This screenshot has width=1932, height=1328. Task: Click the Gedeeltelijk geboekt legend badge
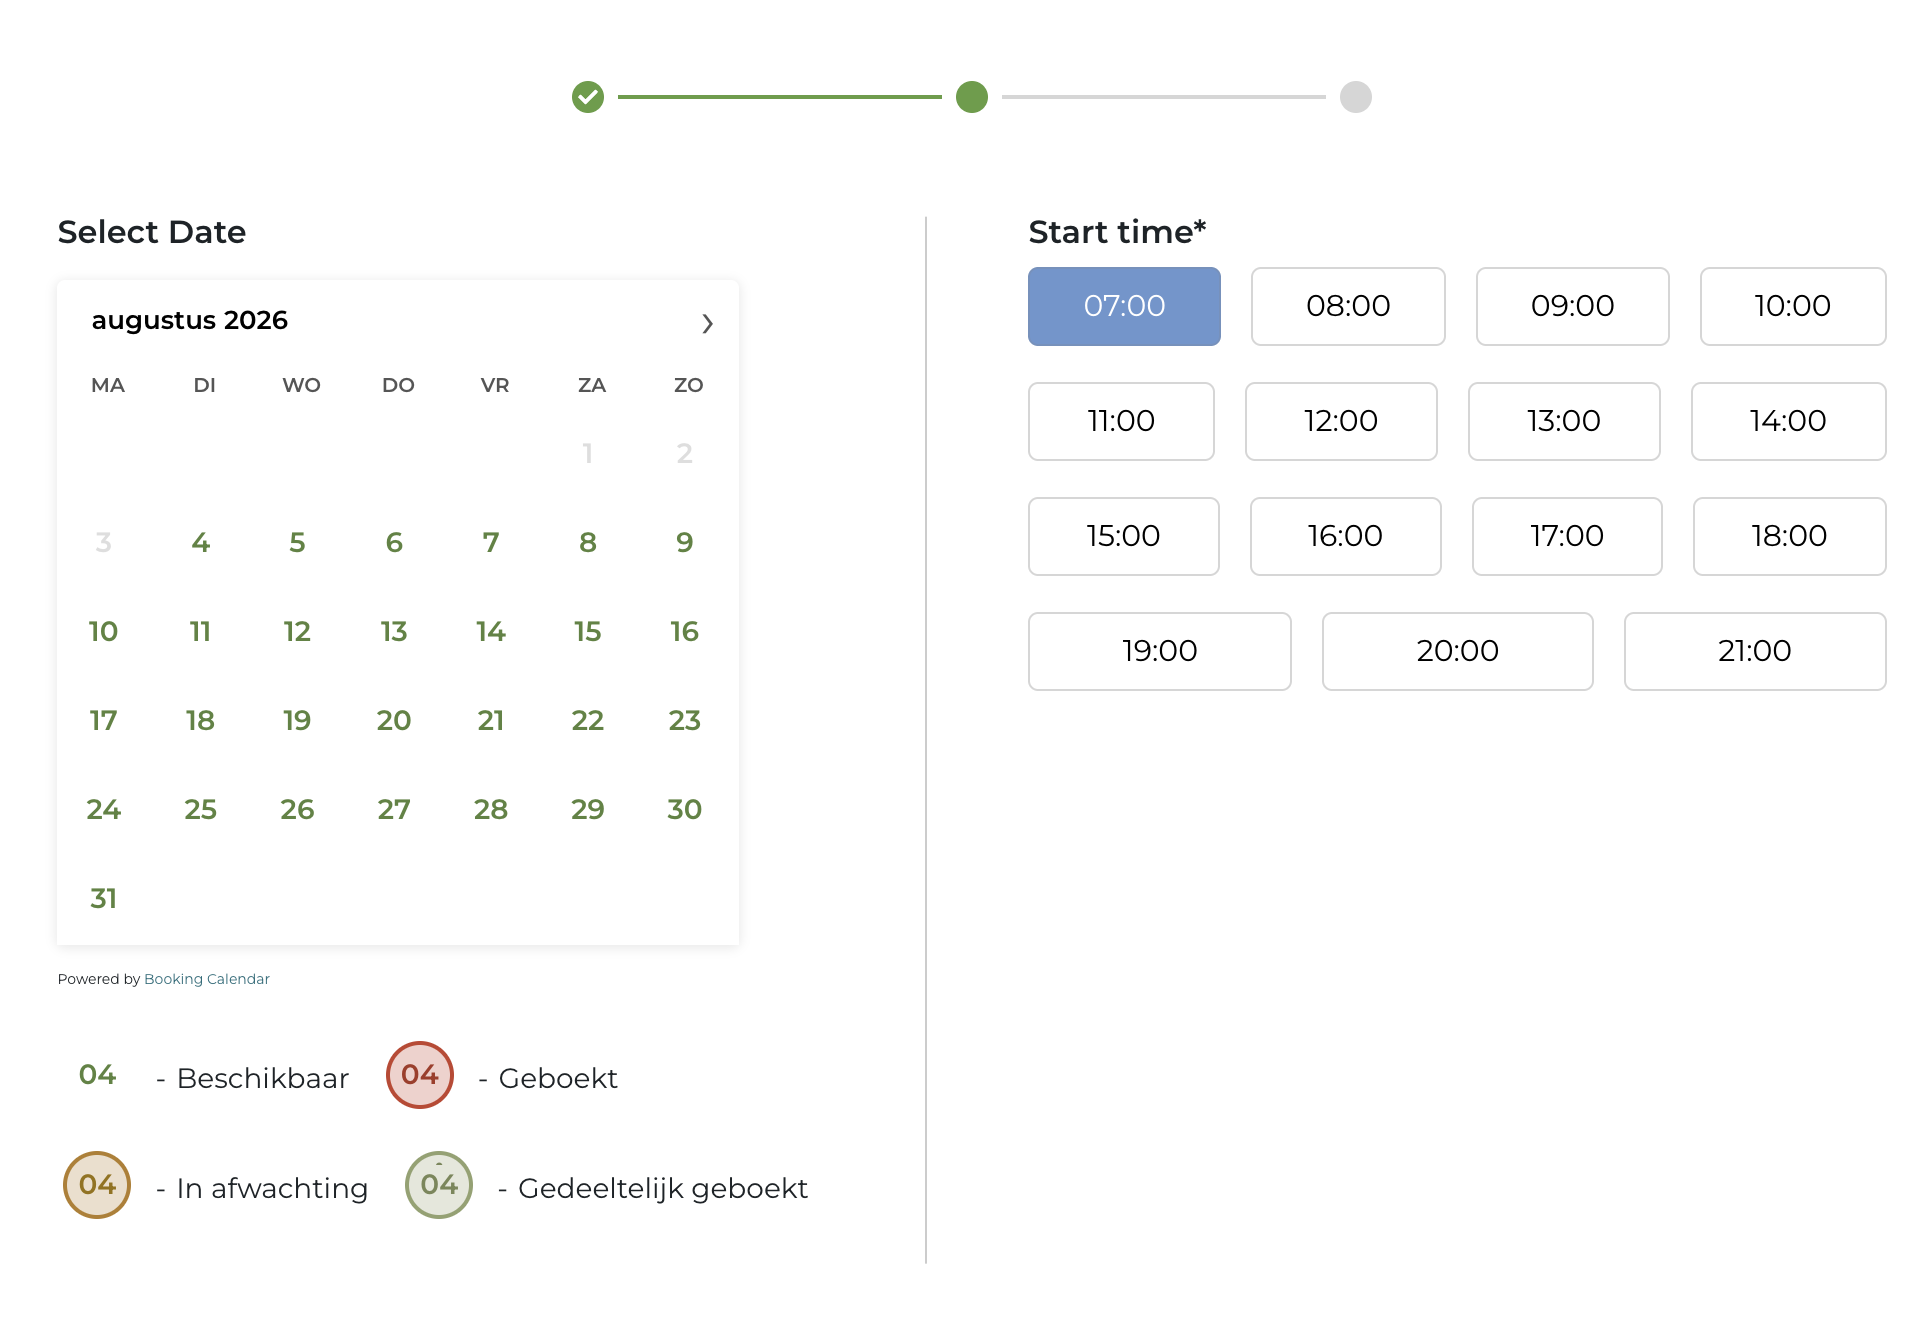click(439, 1185)
